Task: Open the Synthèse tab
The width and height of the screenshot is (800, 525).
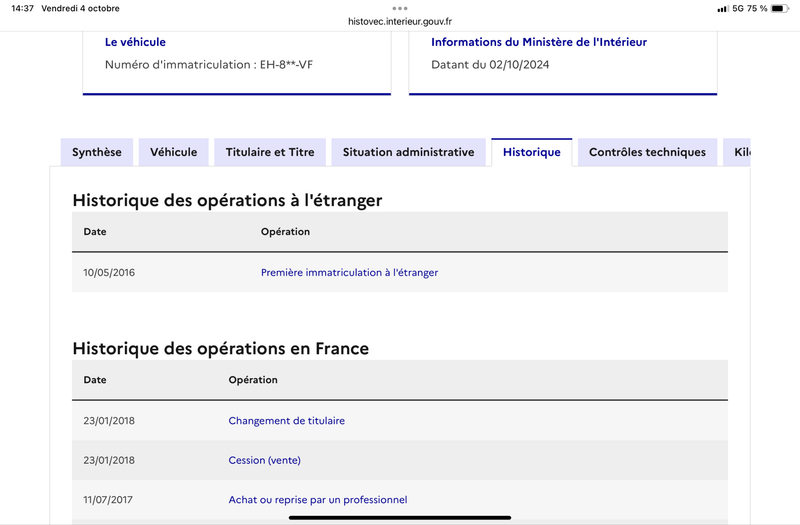Action: tap(96, 152)
